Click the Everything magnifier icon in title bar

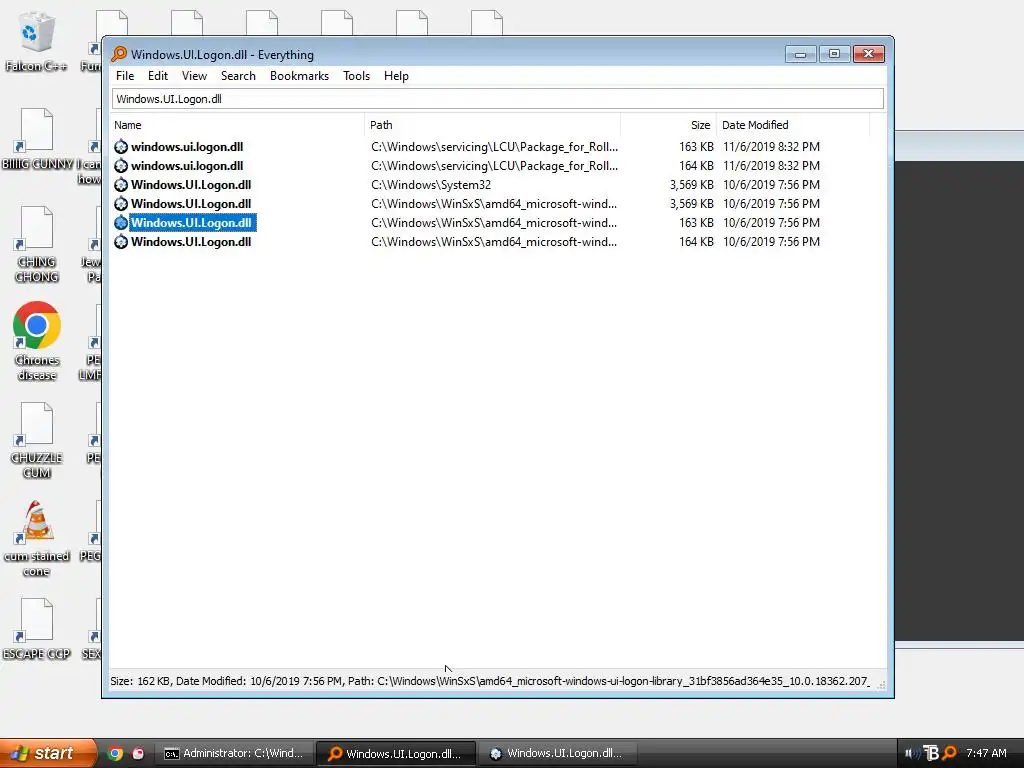click(119, 54)
